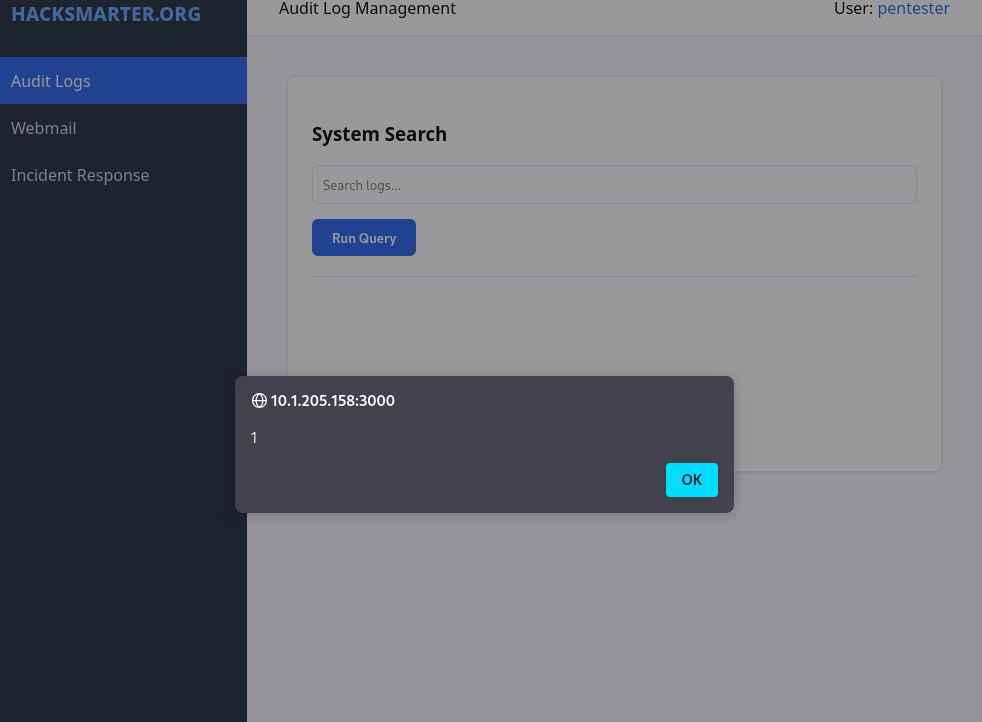Navigate to Incident Response
982x722 pixels.
point(80,175)
